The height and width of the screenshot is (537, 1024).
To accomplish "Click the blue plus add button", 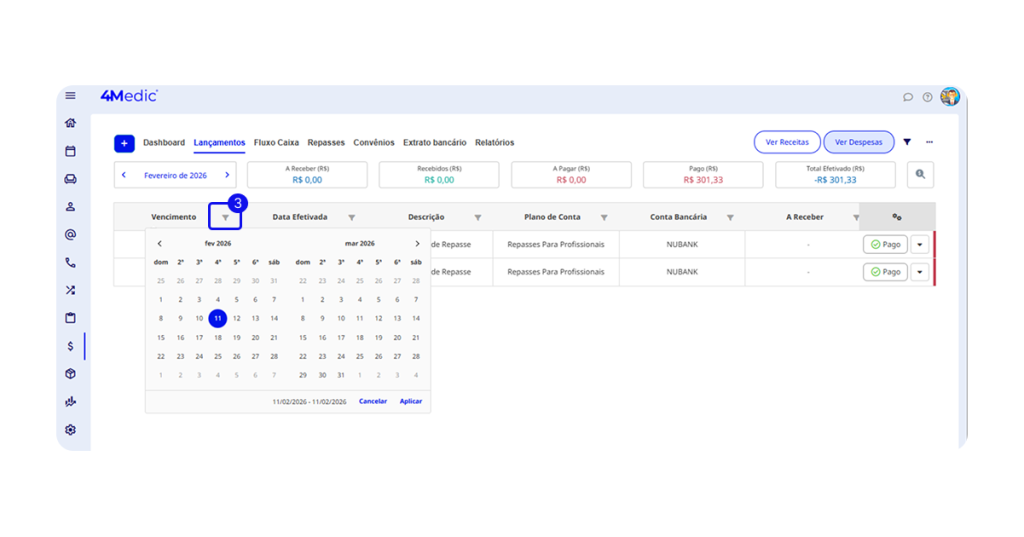I will 124,143.
